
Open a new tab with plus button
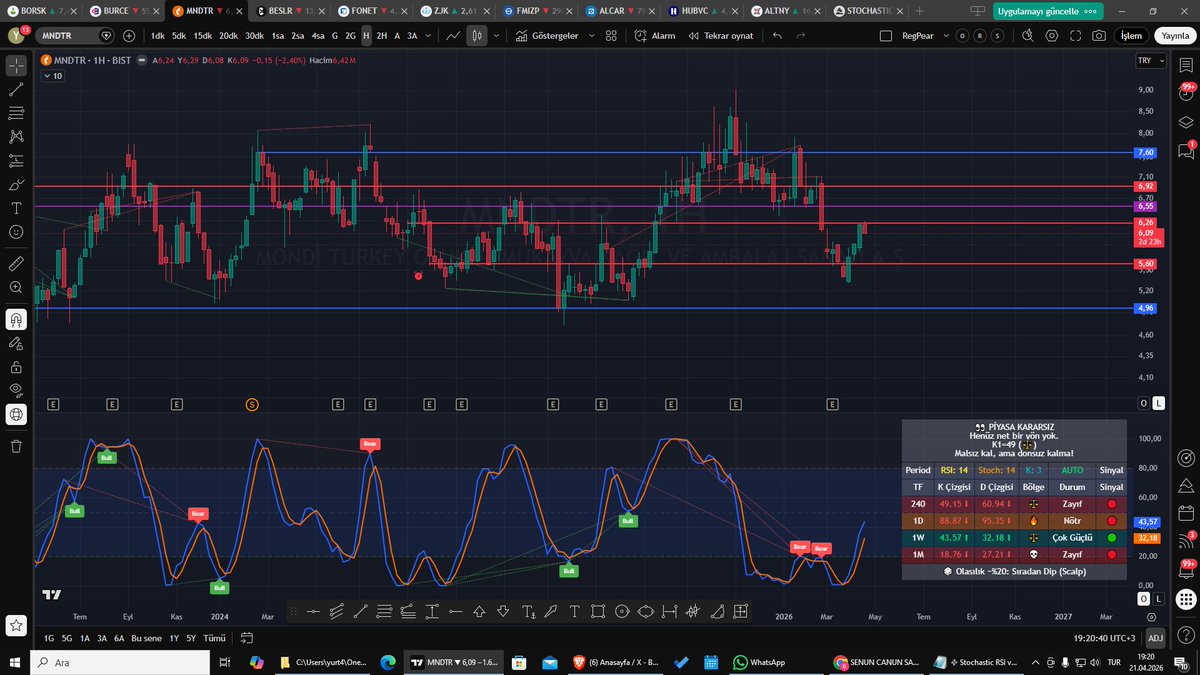point(919,10)
